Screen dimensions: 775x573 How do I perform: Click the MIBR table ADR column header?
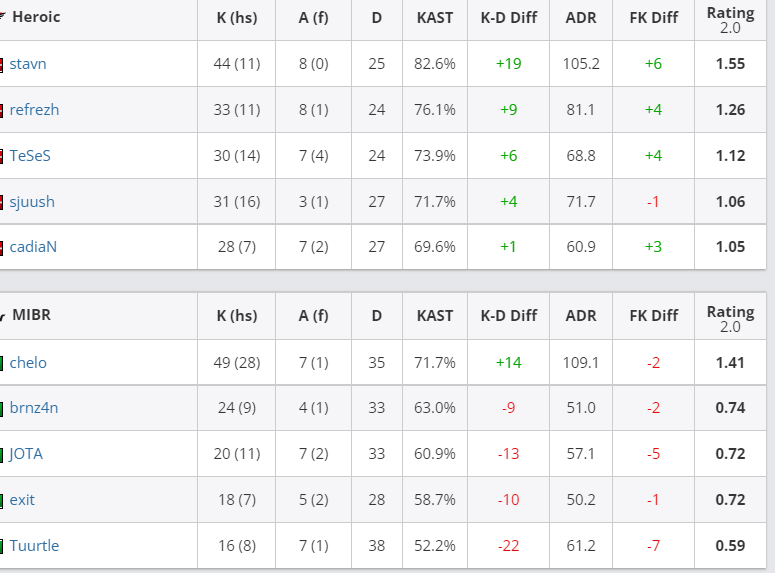coord(581,316)
